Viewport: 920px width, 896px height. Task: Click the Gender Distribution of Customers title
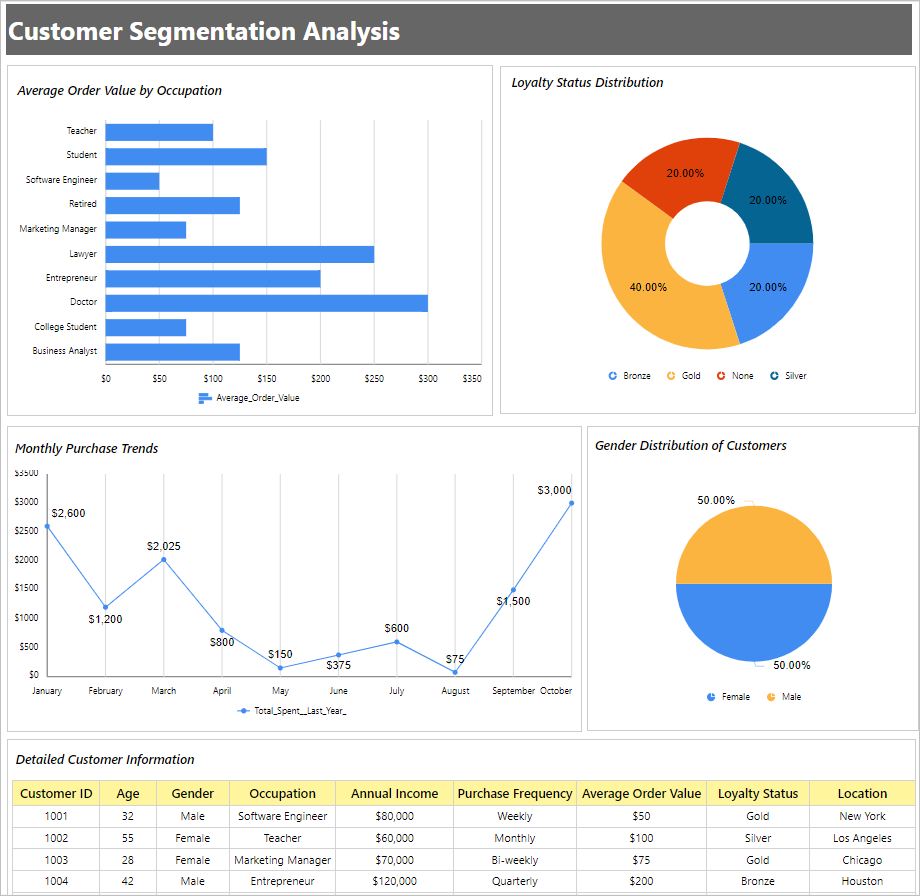691,445
